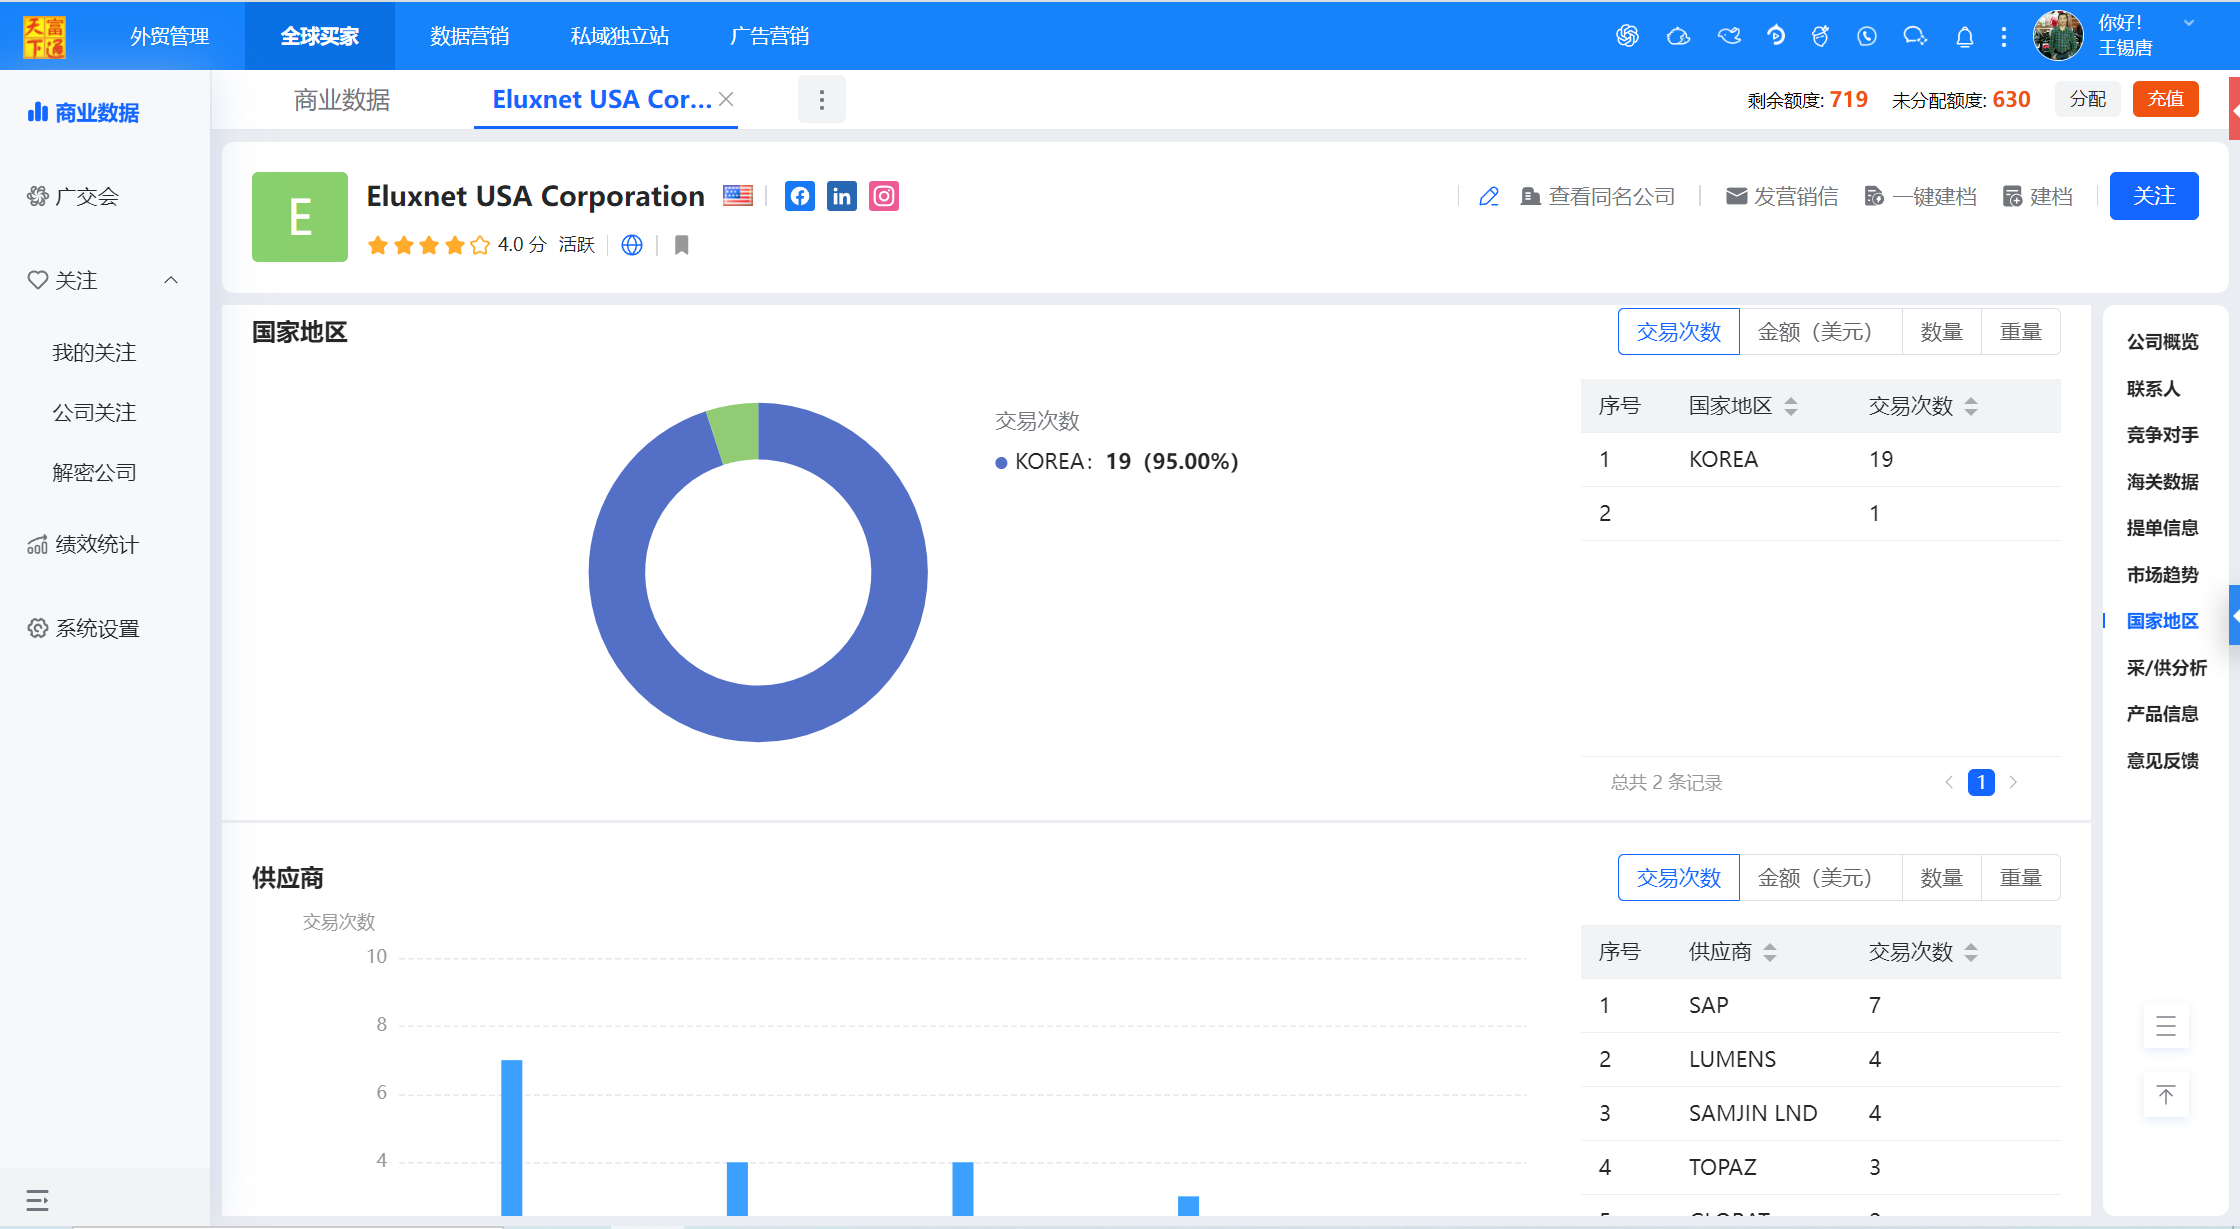Open the 私域独立站 top menu
The height and width of the screenshot is (1229, 2240).
(620, 36)
